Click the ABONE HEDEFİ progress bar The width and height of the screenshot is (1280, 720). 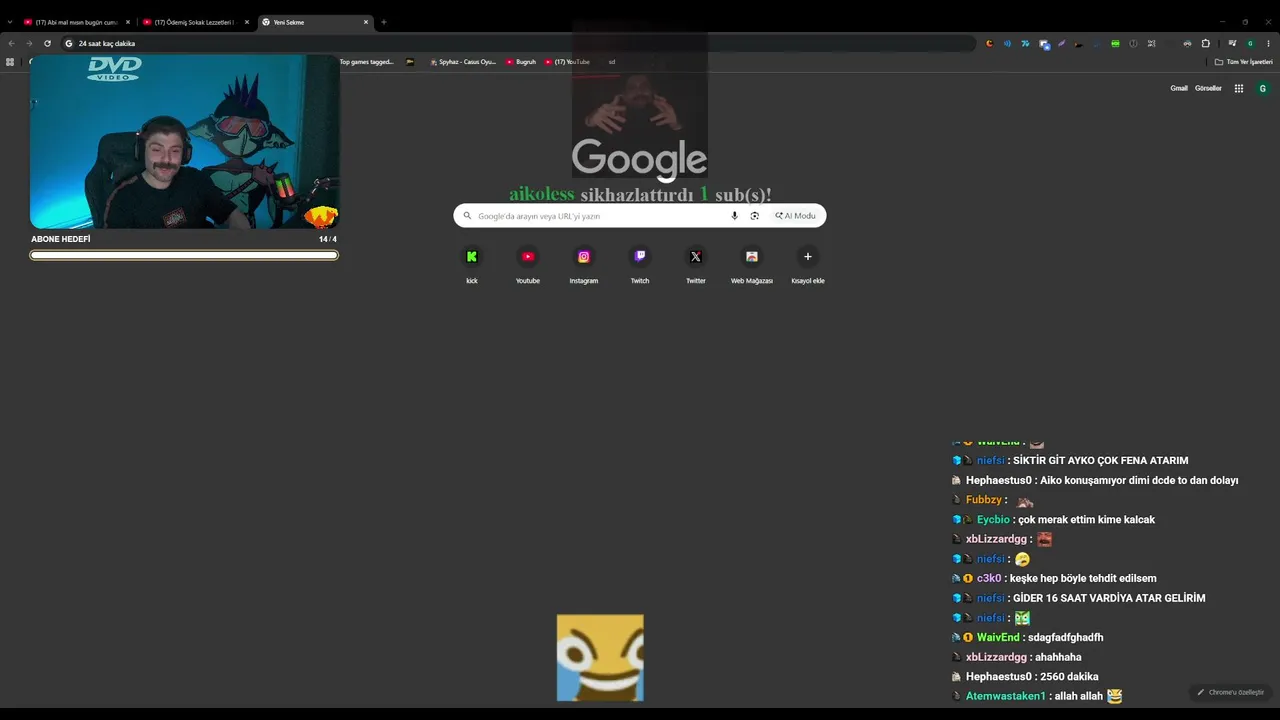coord(184,255)
